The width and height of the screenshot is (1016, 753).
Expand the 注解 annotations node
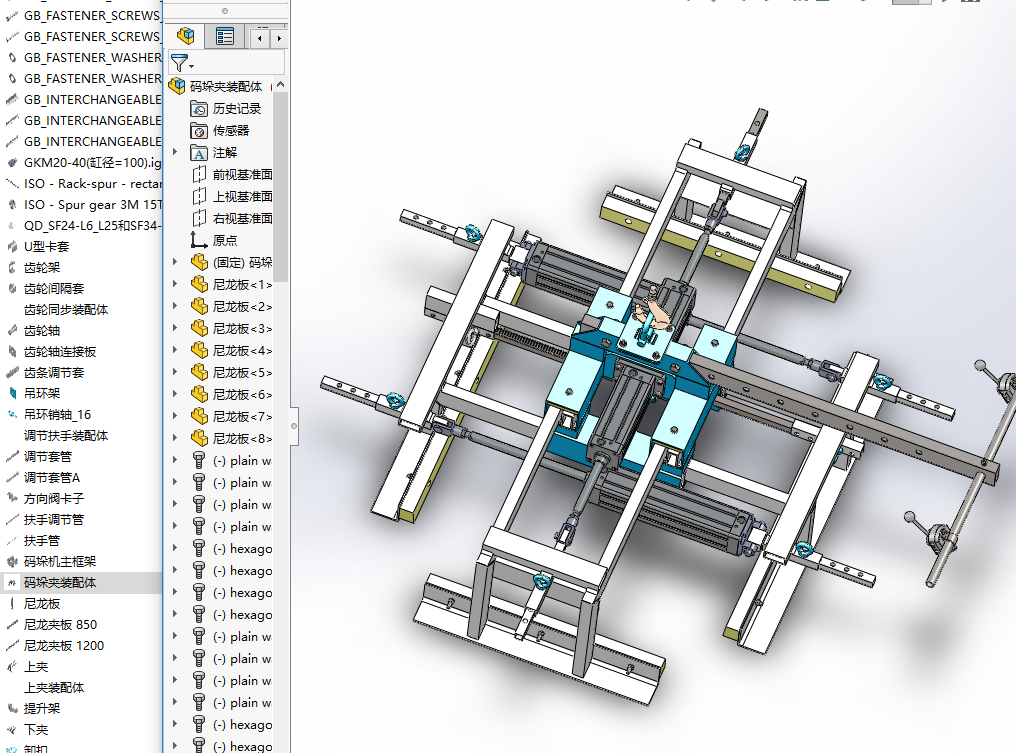point(175,152)
